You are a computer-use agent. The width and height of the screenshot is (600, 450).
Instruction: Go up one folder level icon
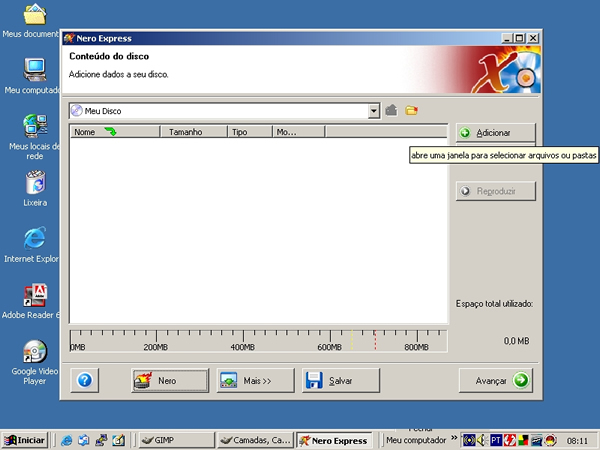(391, 111)
